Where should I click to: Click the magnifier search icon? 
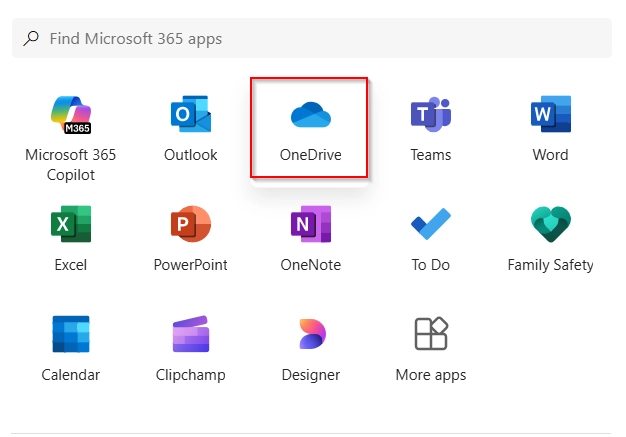pos(31,39)
